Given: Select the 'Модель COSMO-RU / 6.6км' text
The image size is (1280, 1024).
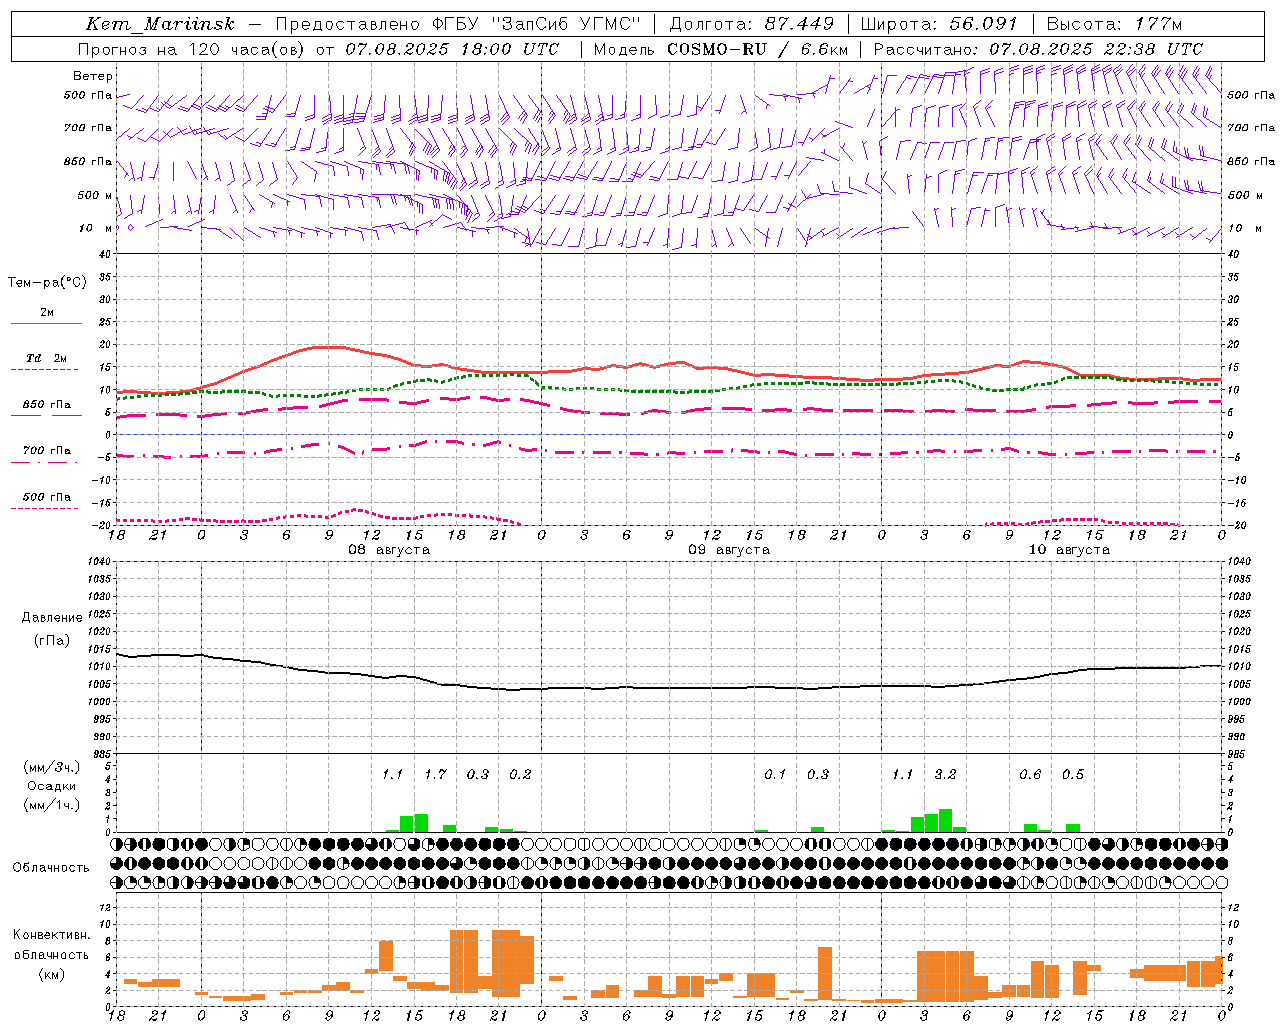Looking at the screenshot, I should 721,49.
